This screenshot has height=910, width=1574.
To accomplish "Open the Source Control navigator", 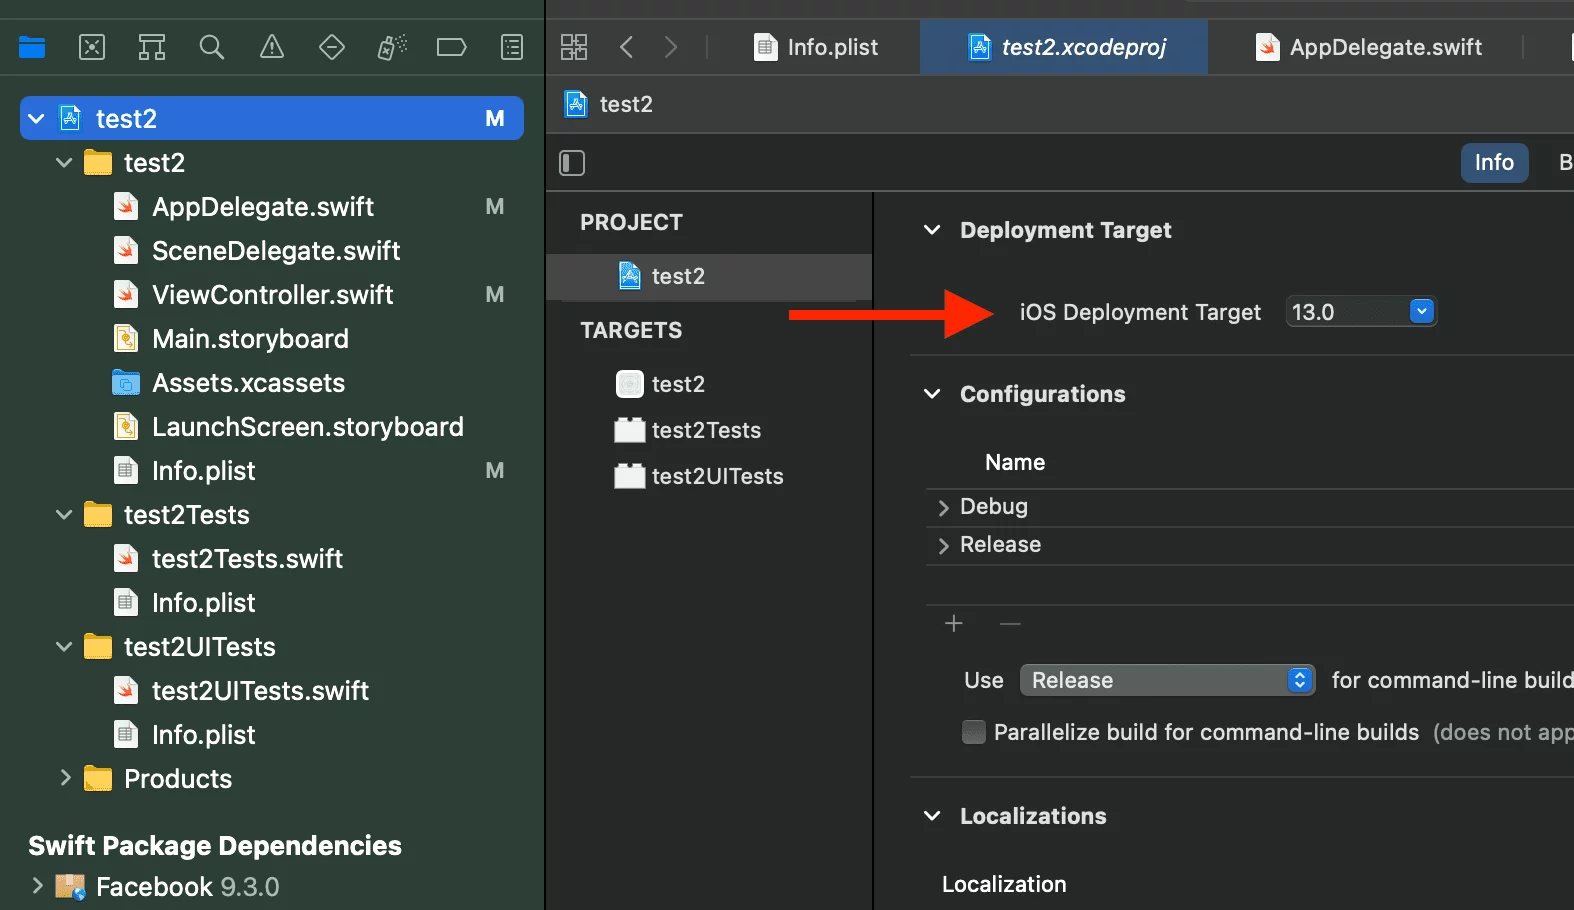I will pos(92,47).
